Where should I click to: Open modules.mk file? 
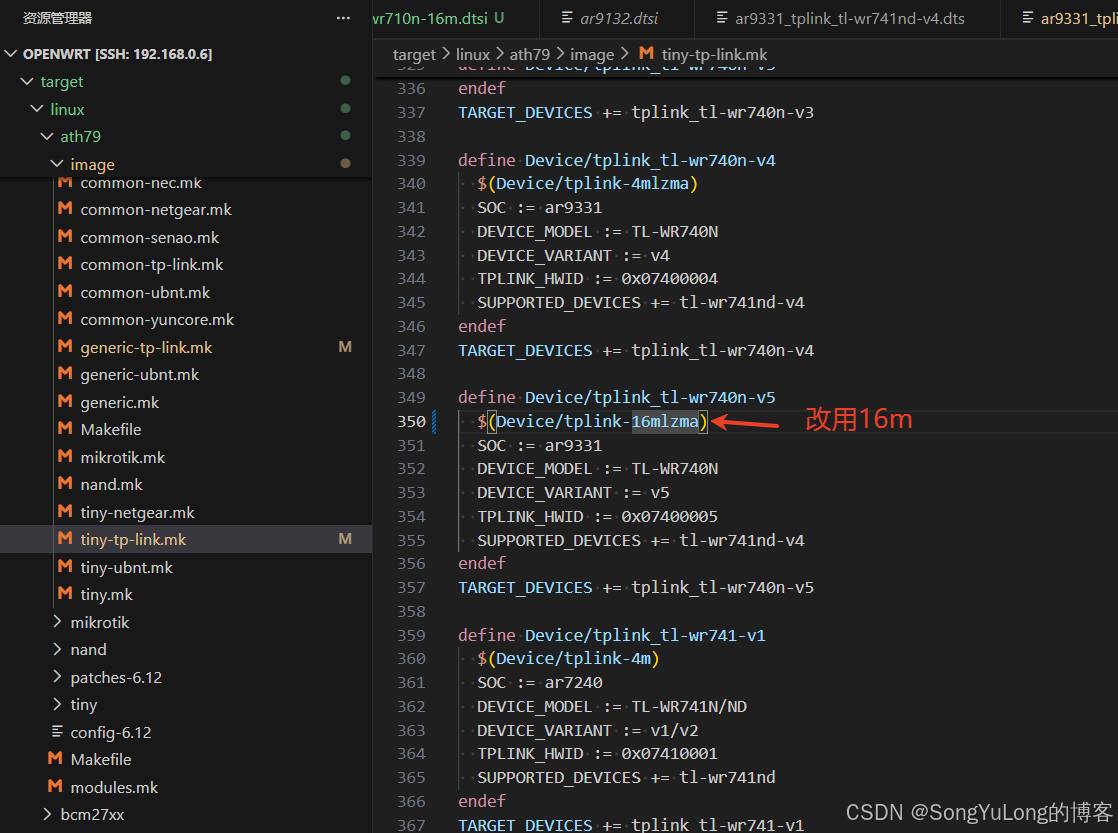click(x=114, y=787)
